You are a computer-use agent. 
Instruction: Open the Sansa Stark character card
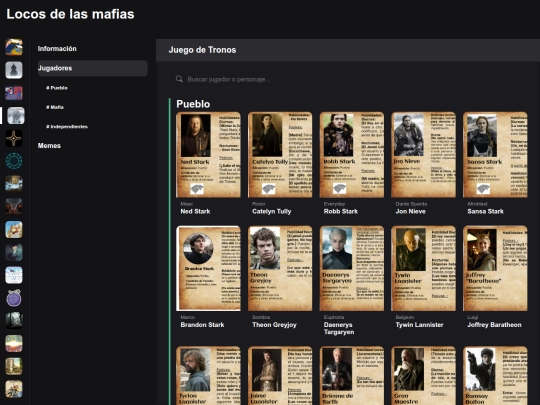495,155
